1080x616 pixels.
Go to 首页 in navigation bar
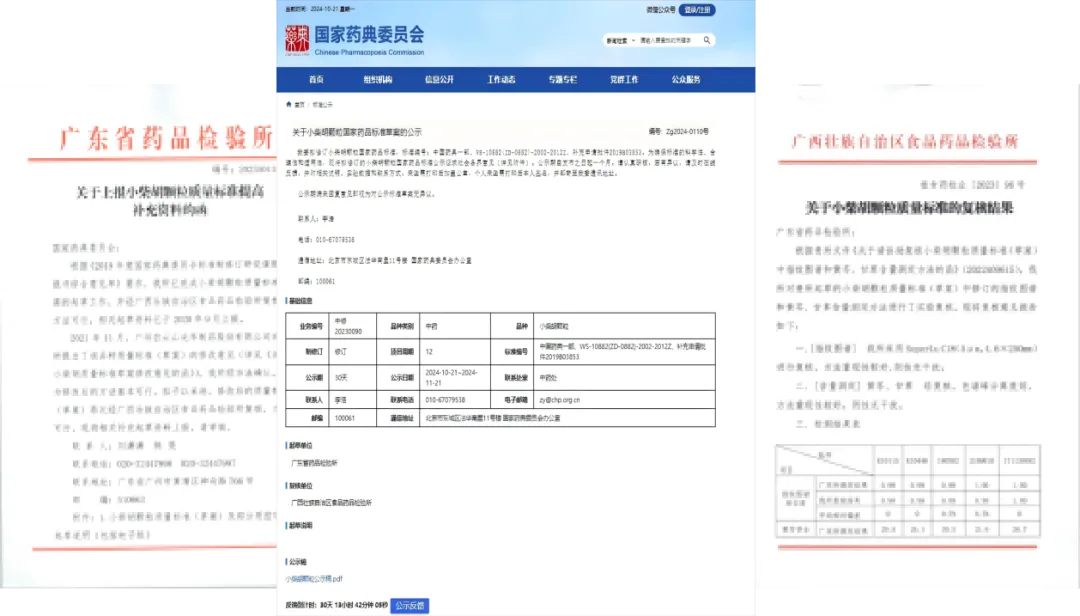316,80
